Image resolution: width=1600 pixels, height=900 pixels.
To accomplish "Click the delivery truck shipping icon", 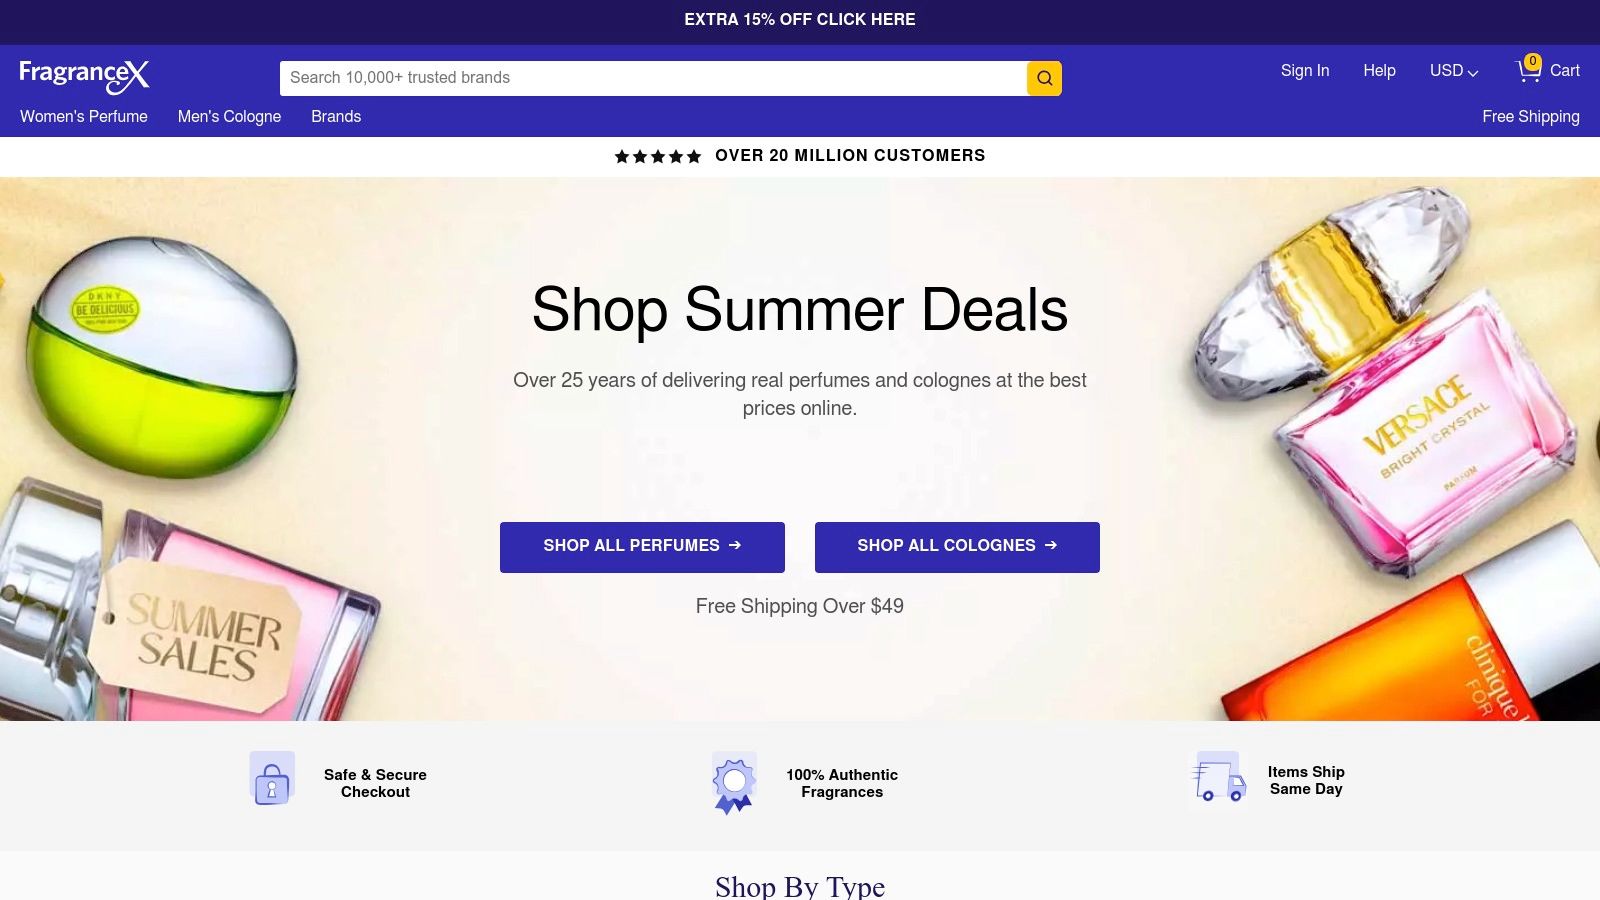I will point(1219,778).
